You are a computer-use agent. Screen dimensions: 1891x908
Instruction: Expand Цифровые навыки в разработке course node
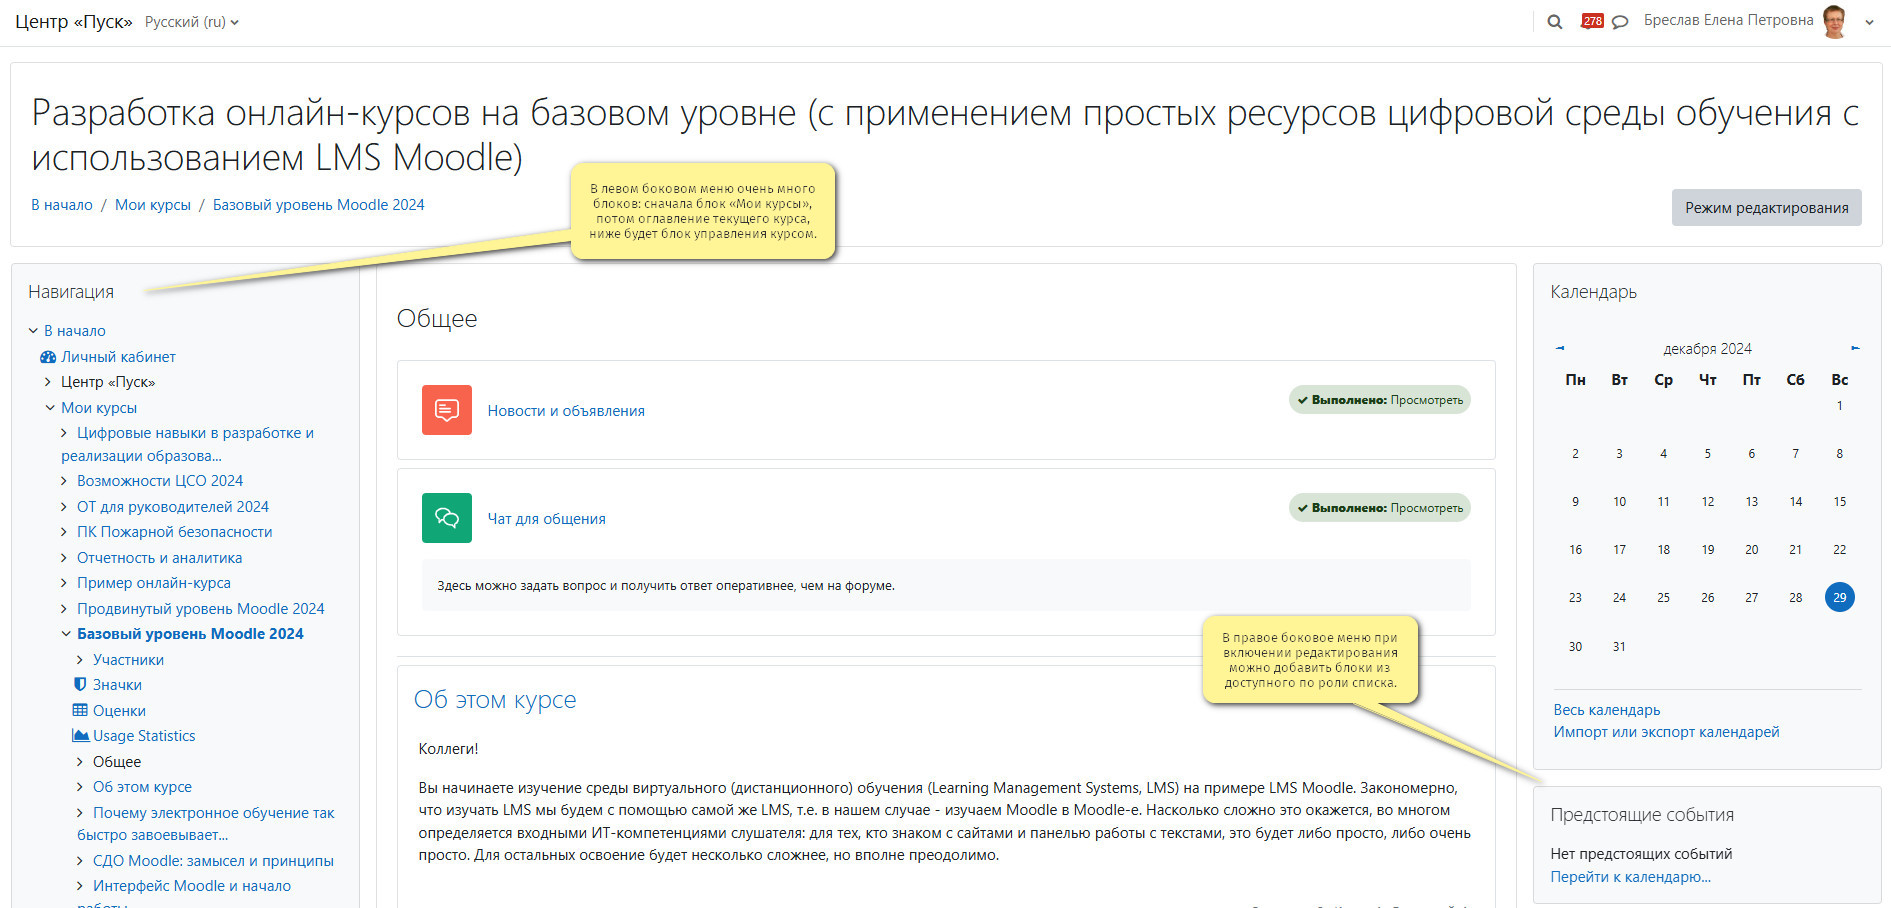point(65,433)
